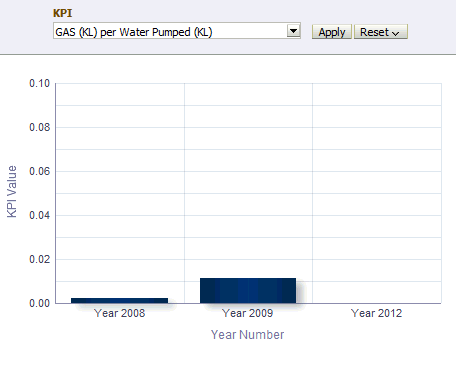Click the 0.08 y-axis value
This screenshot has height=365, width=456.
[39, 127]
